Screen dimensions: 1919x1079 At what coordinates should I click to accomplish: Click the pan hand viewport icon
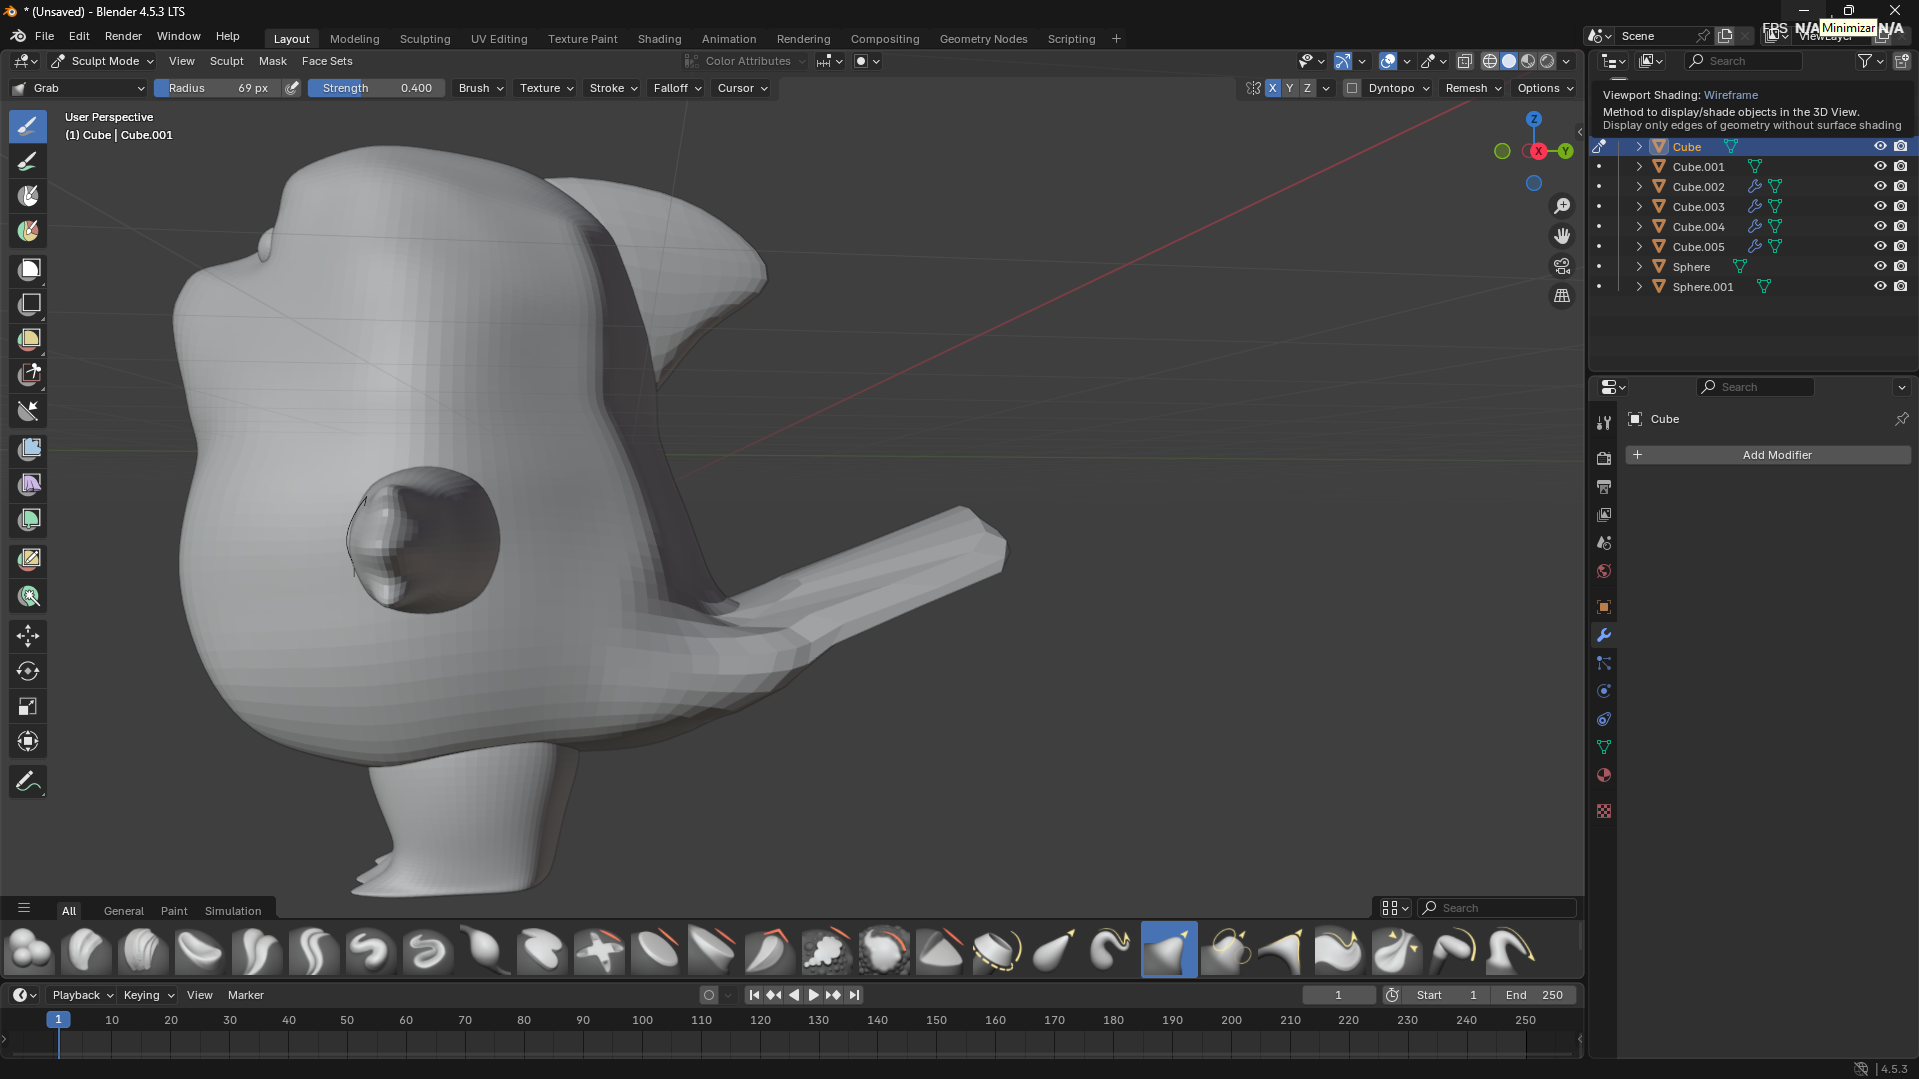1561,236
